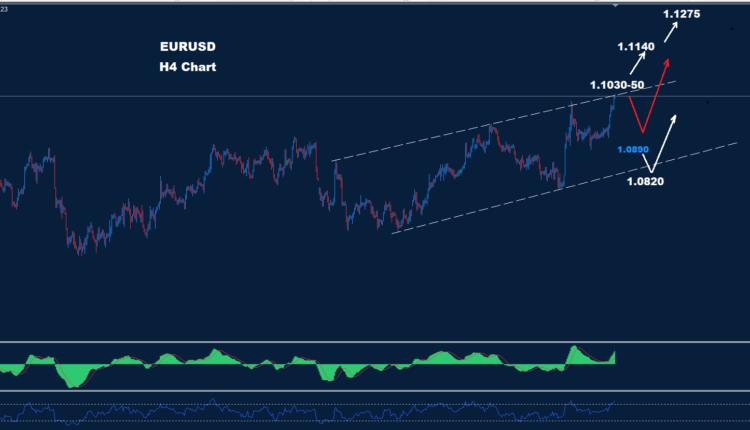Select the 1.1140 target price label
This screenshot has height=430, width=750.
tap(636, 46)
